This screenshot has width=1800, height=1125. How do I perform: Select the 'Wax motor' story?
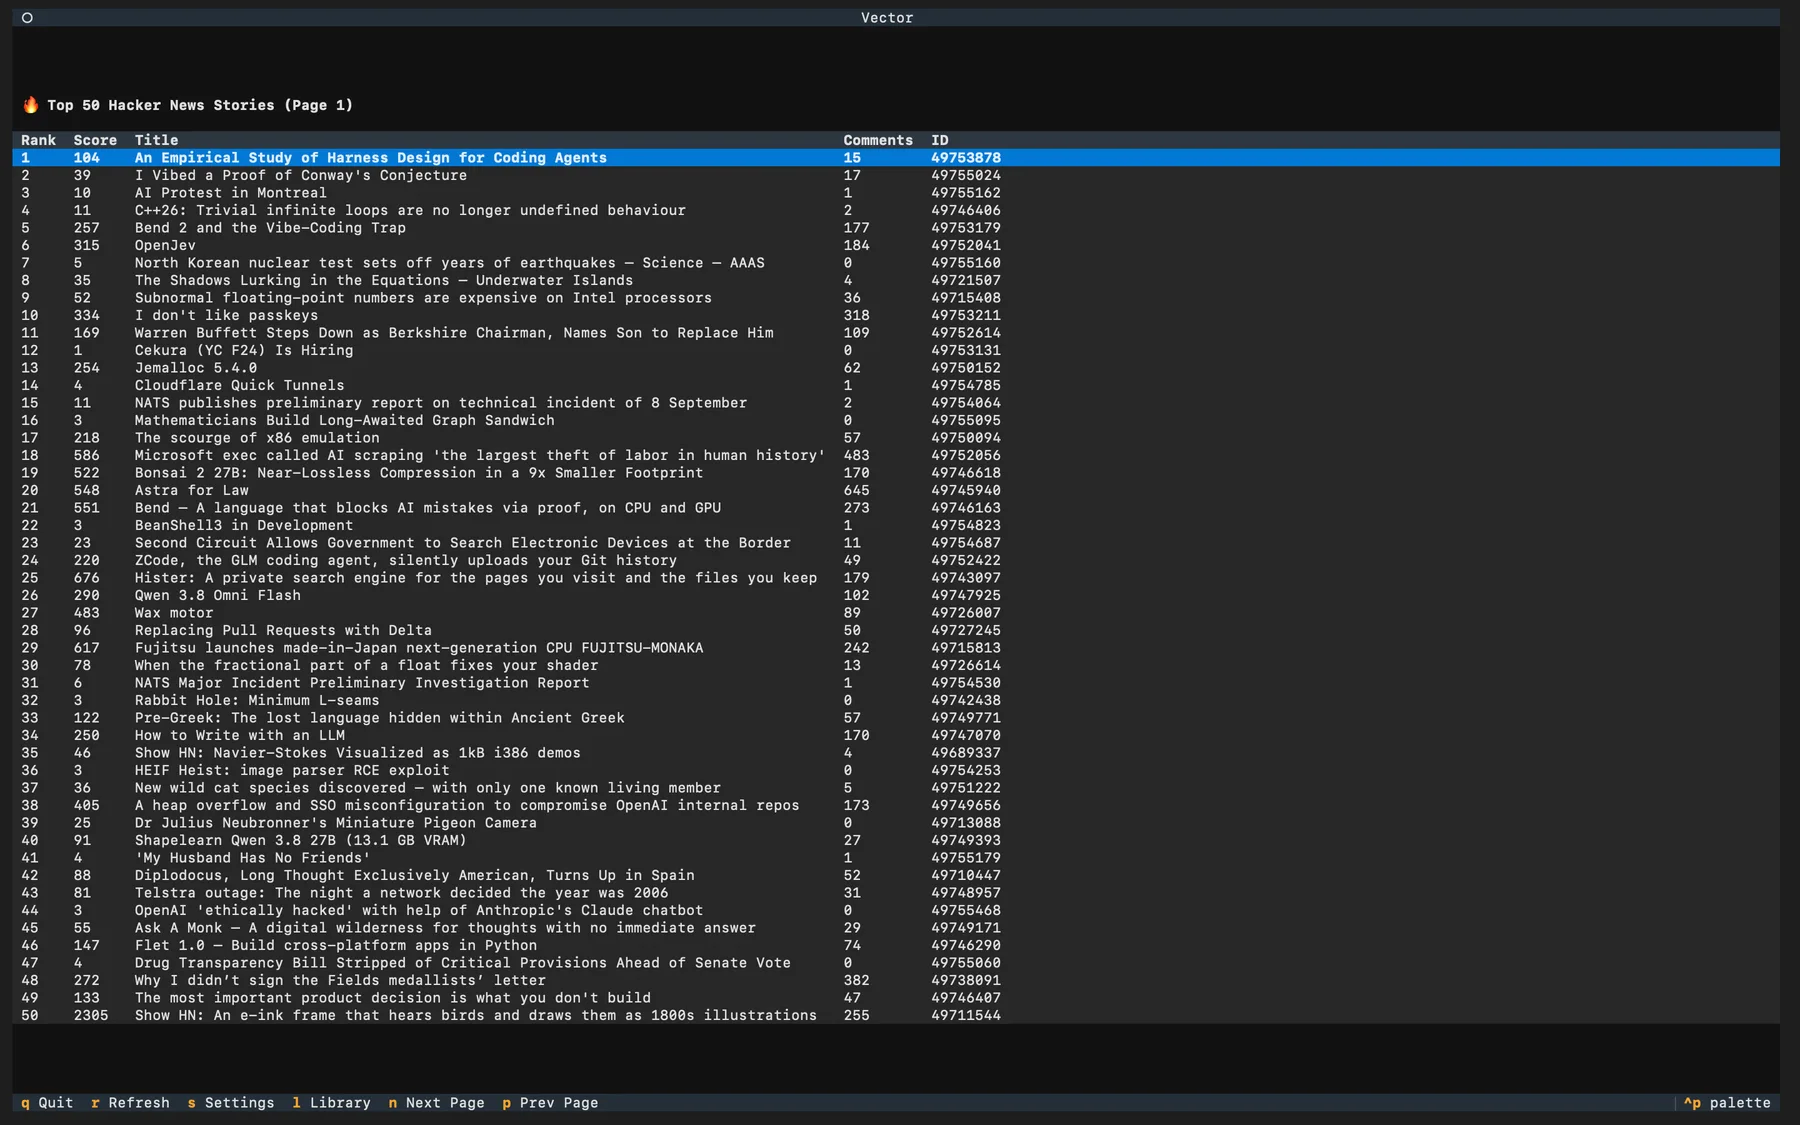tap(896, 613)
